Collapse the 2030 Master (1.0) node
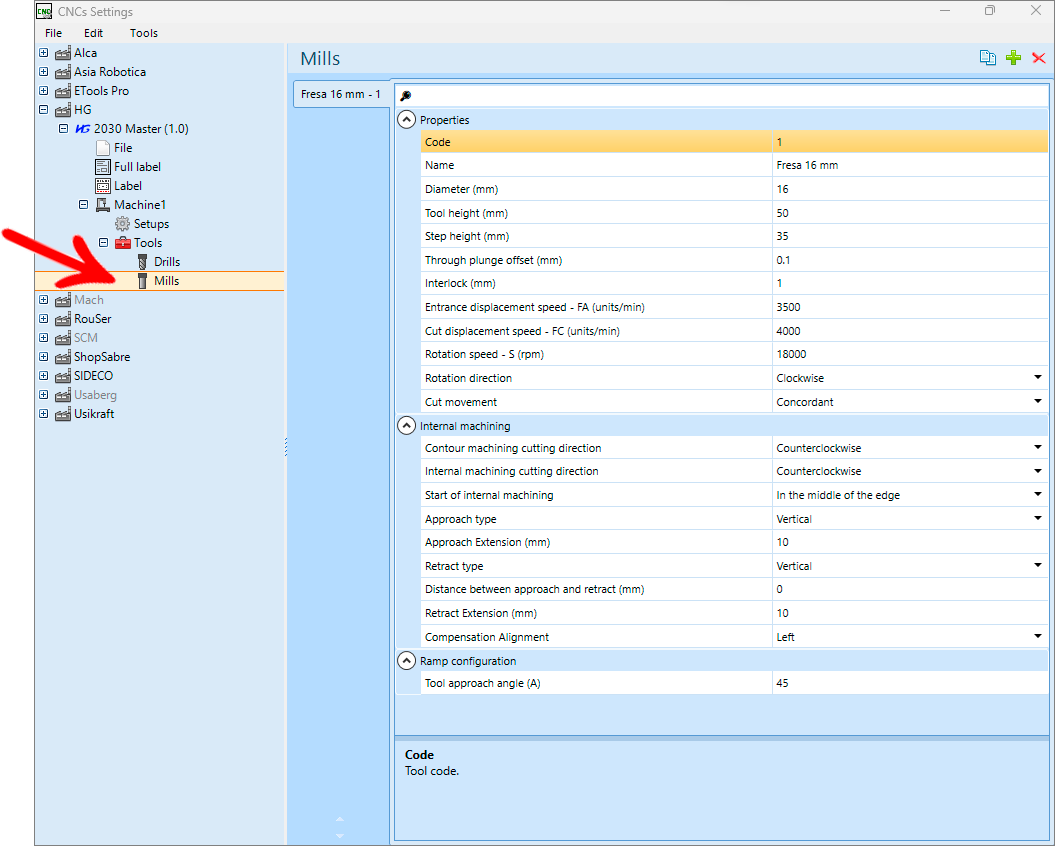Viewport: 1055px width, 846px height. click(x=63, y=129)
